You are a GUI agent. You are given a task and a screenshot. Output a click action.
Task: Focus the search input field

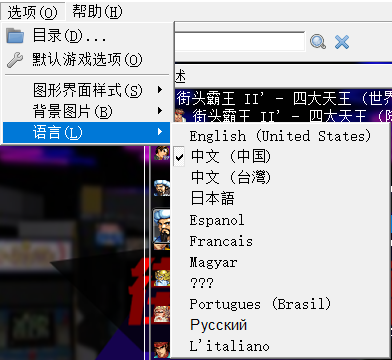(240, 42)
